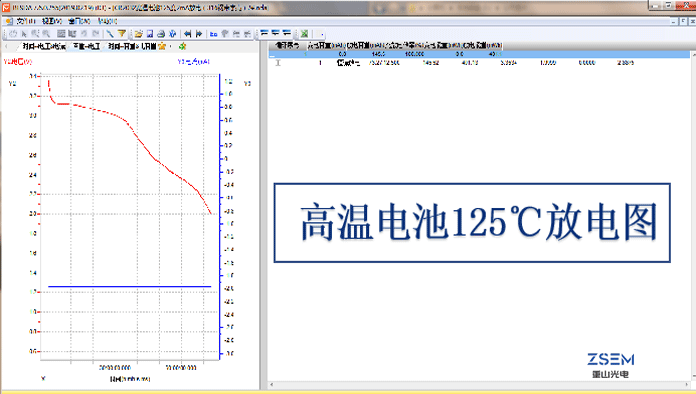
Task: Open the small dropdown arrow after the star
Action: (171, 46)
